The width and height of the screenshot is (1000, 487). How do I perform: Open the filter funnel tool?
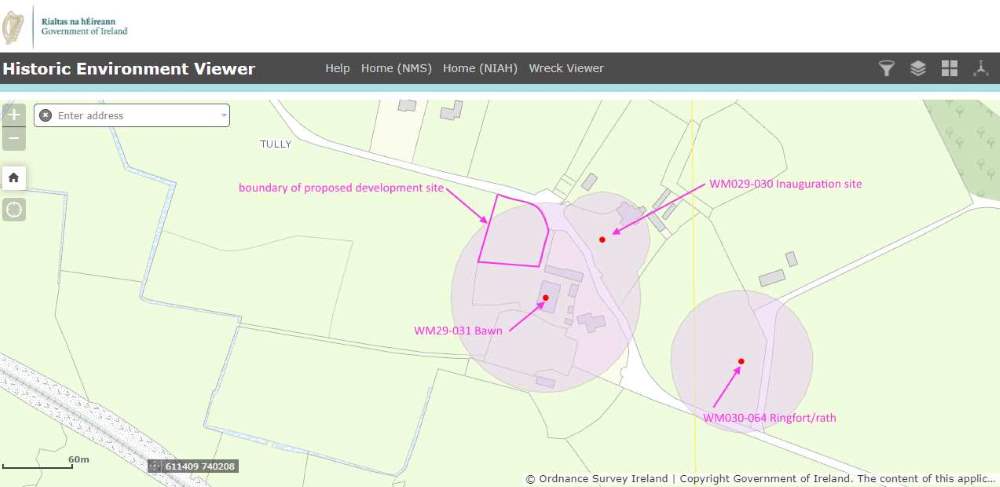tap(886, 68)
